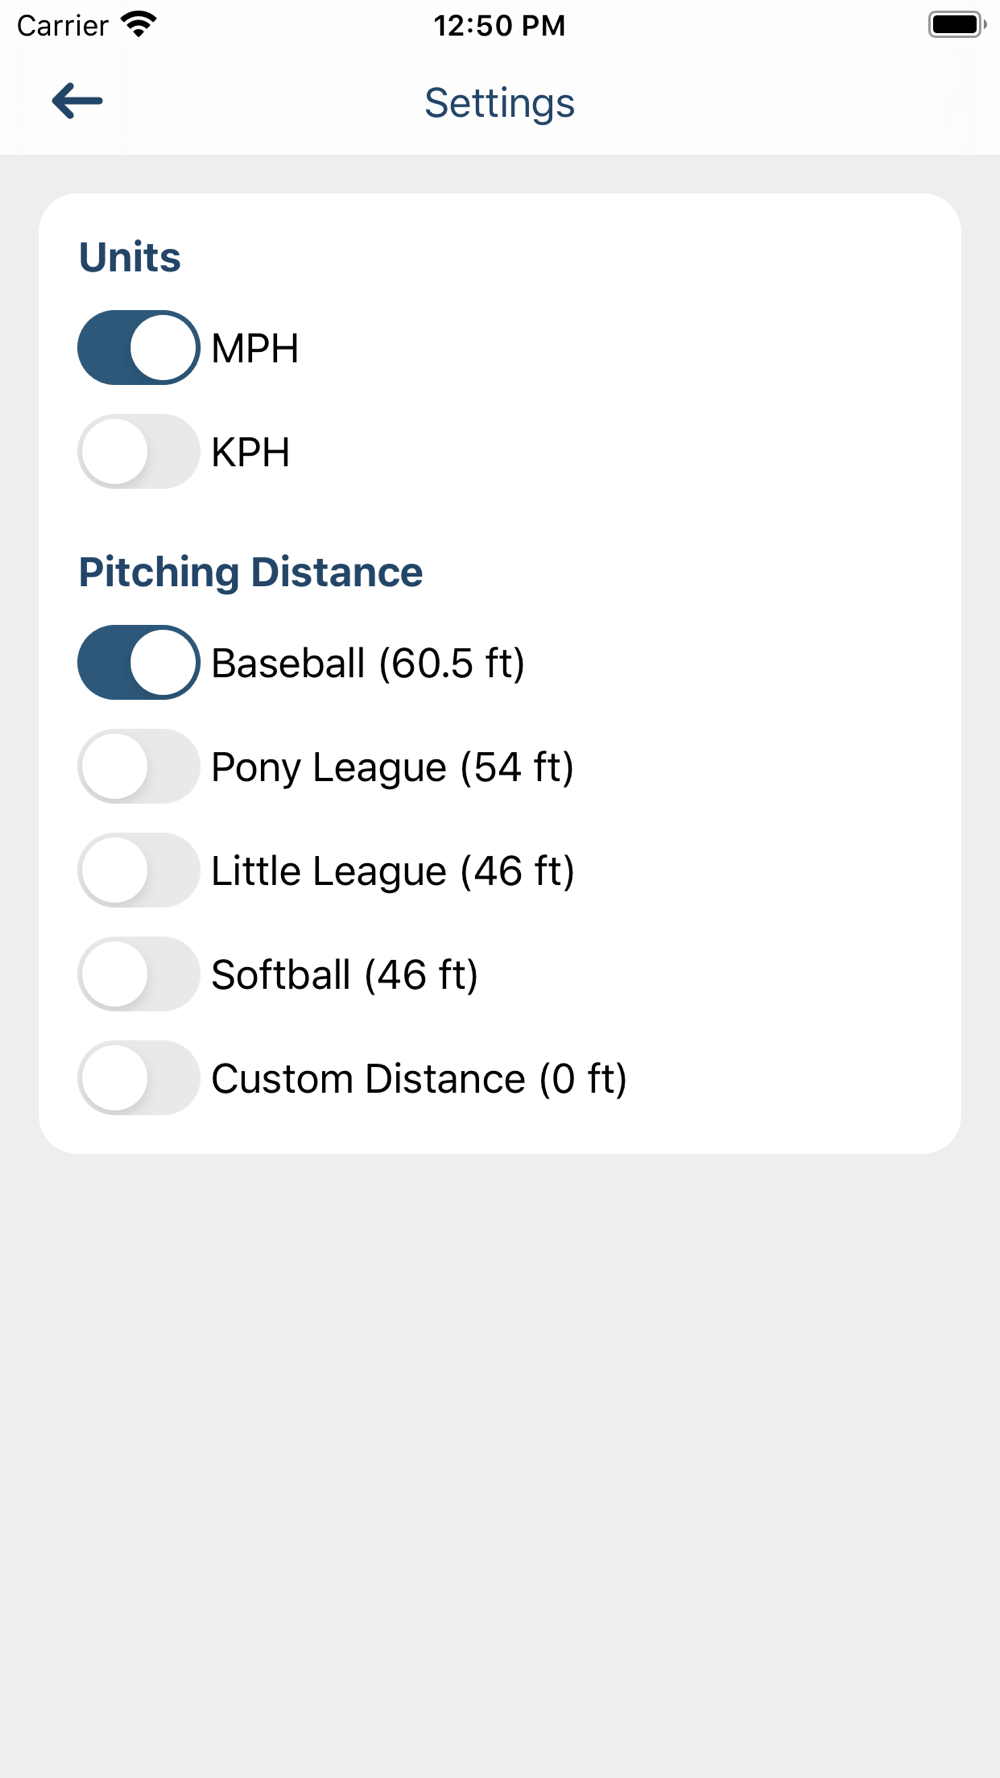Tap the Wi-Fi icon in the status bar
The image size is (1000, 1778).
click(138, 24)
